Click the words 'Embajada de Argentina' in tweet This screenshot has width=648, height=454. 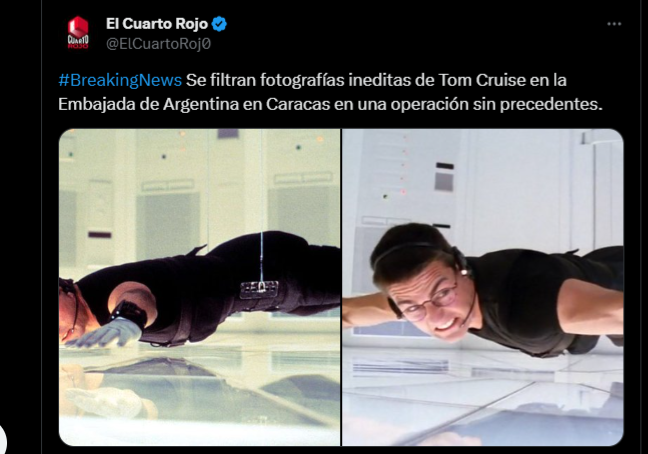(148, 104)
